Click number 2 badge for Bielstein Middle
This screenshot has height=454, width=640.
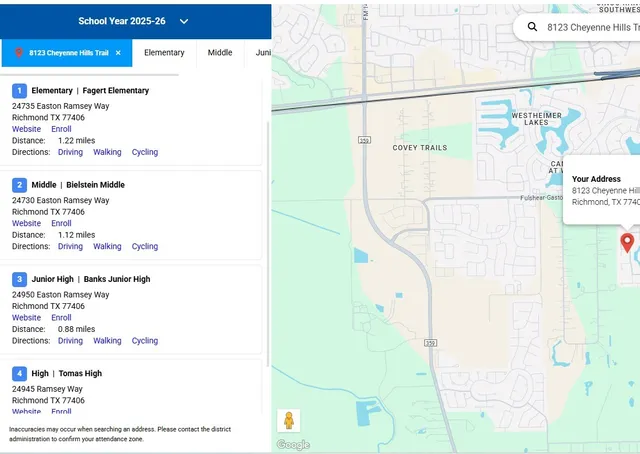click(19, 185)
